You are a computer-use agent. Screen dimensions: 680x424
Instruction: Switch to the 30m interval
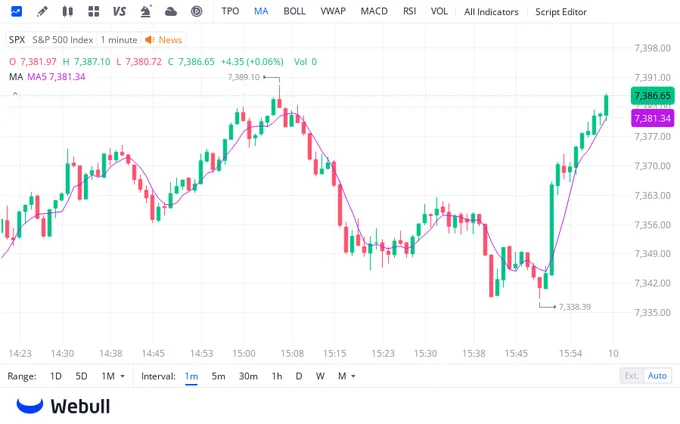[248, 376]
